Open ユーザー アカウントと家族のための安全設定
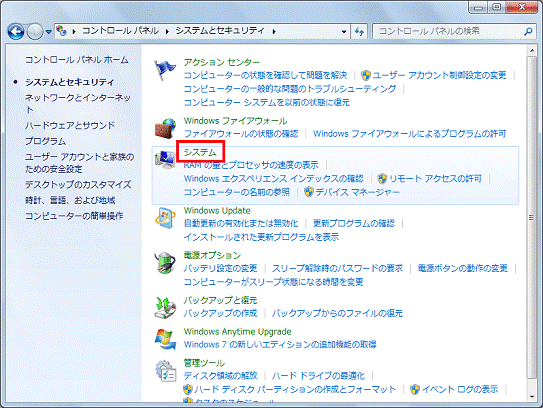This screenshot has width=543, height=408. pyautogui.click(x=79, y=163)
